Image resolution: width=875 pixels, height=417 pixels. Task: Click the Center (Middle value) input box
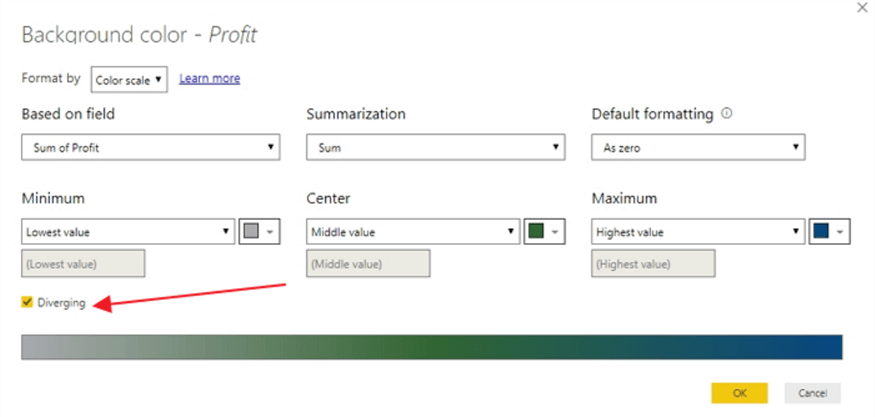coord(368,264)
